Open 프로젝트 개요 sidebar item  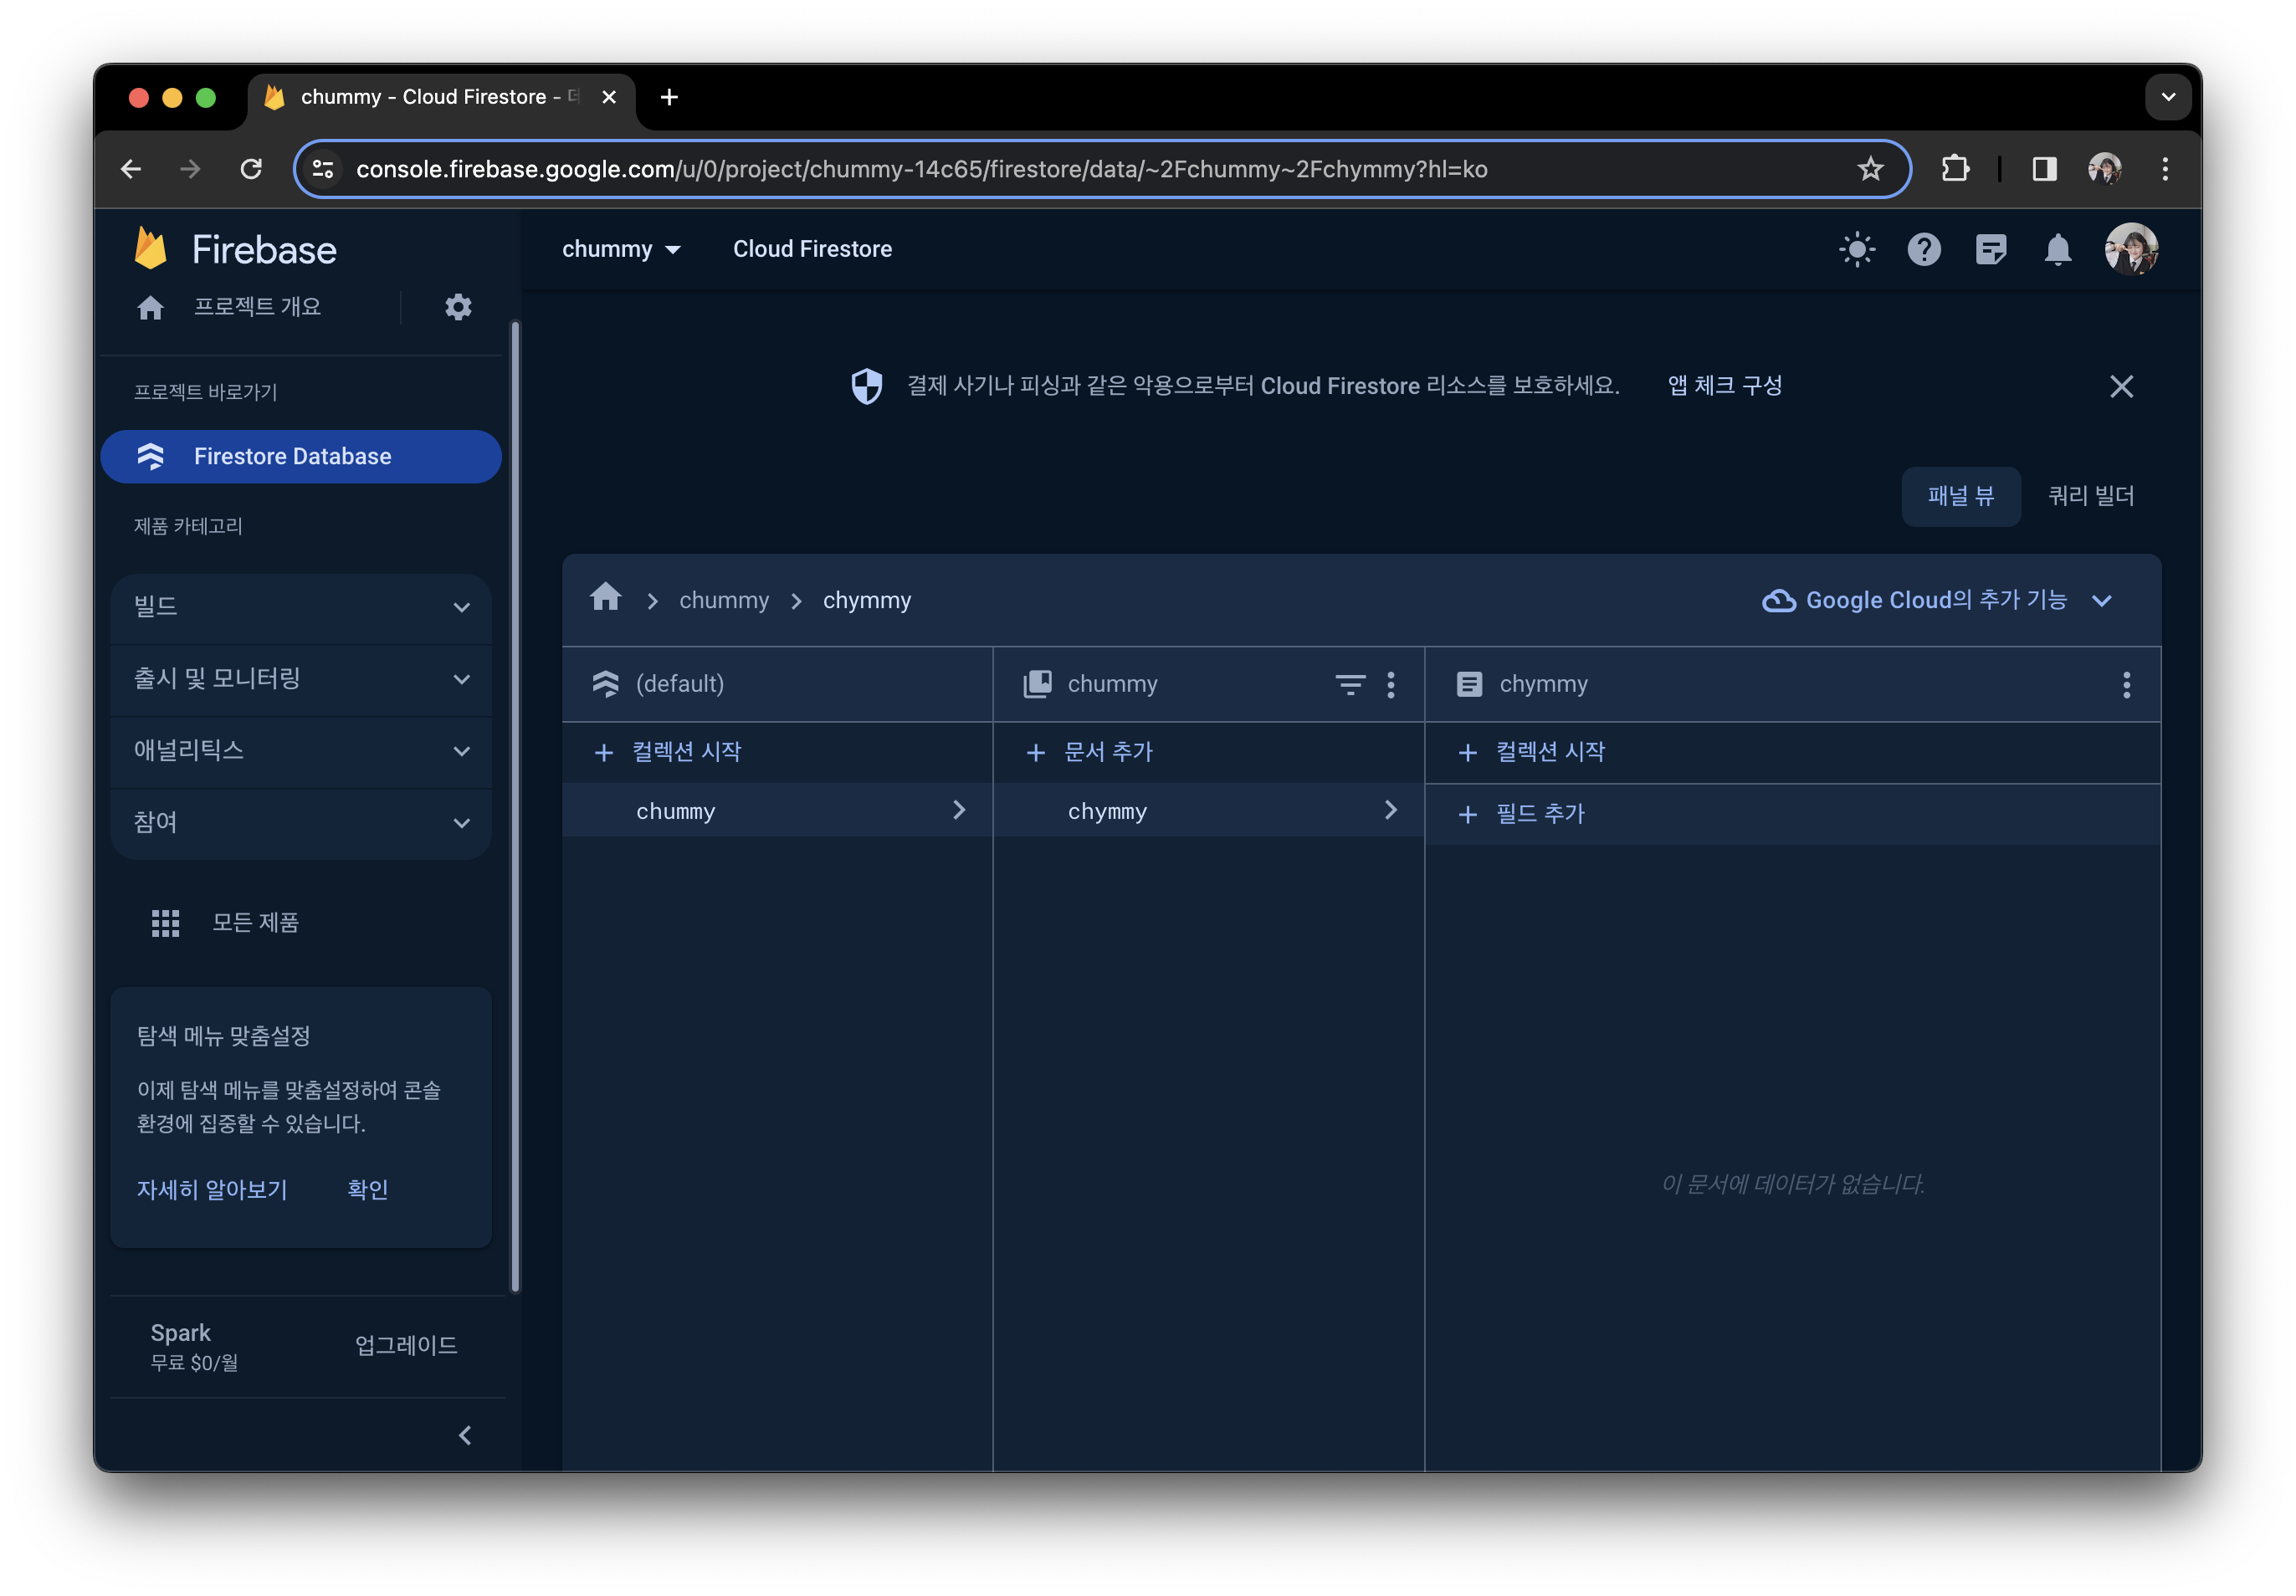pyautogui.click(x=257, y=307)
